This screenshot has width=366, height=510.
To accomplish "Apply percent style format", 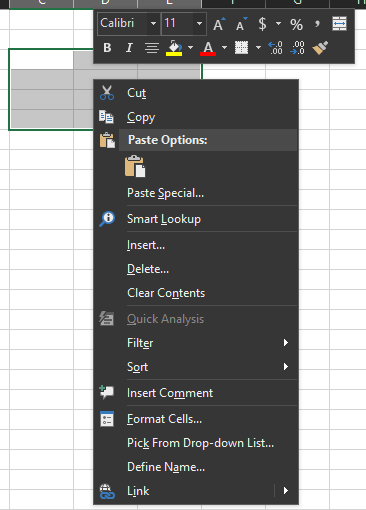I will (x=296, y=24).
